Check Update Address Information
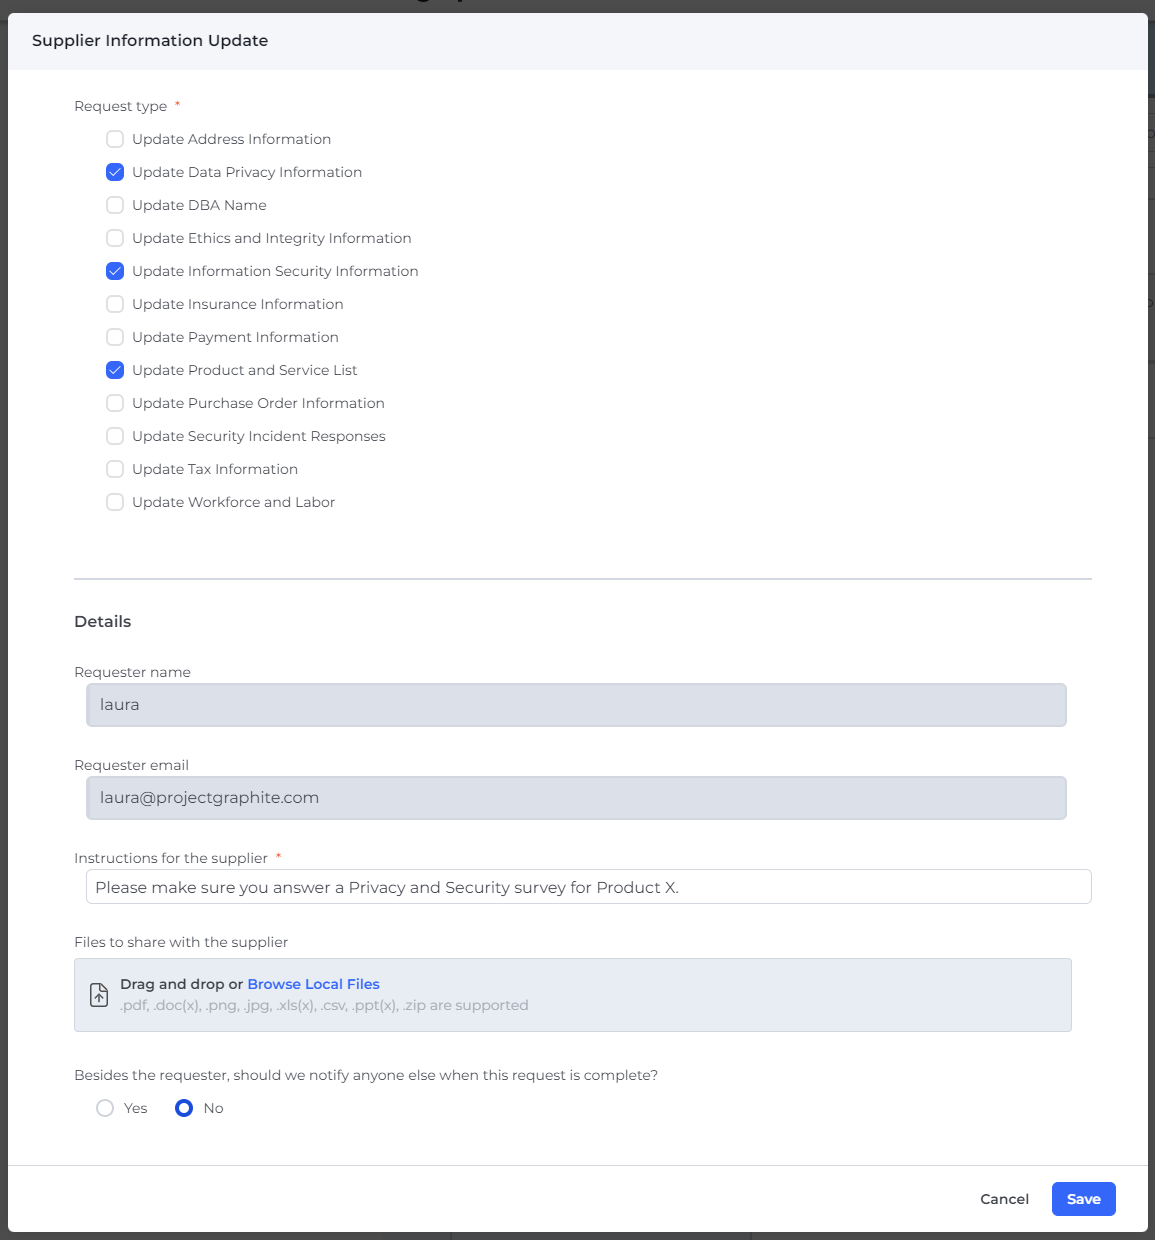 (115, 139)
